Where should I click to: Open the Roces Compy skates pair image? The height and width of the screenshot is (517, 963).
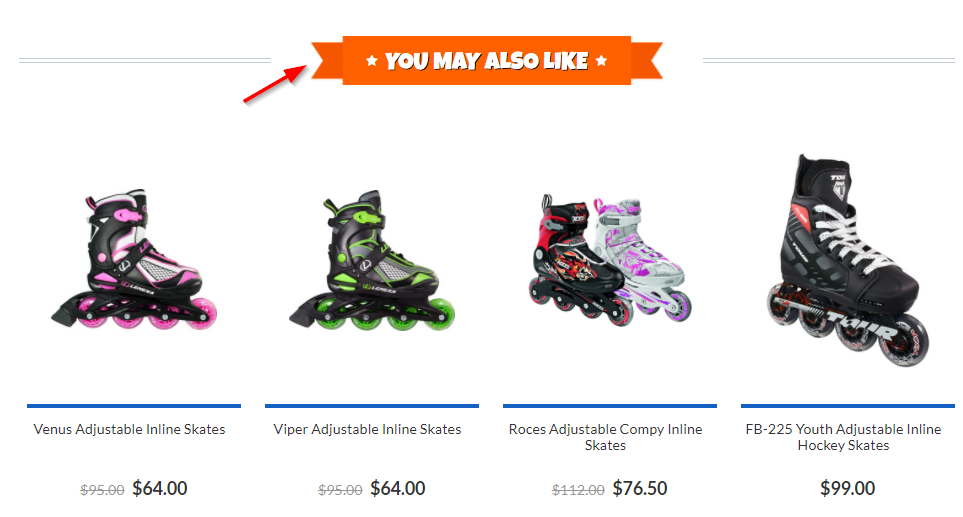610,260
